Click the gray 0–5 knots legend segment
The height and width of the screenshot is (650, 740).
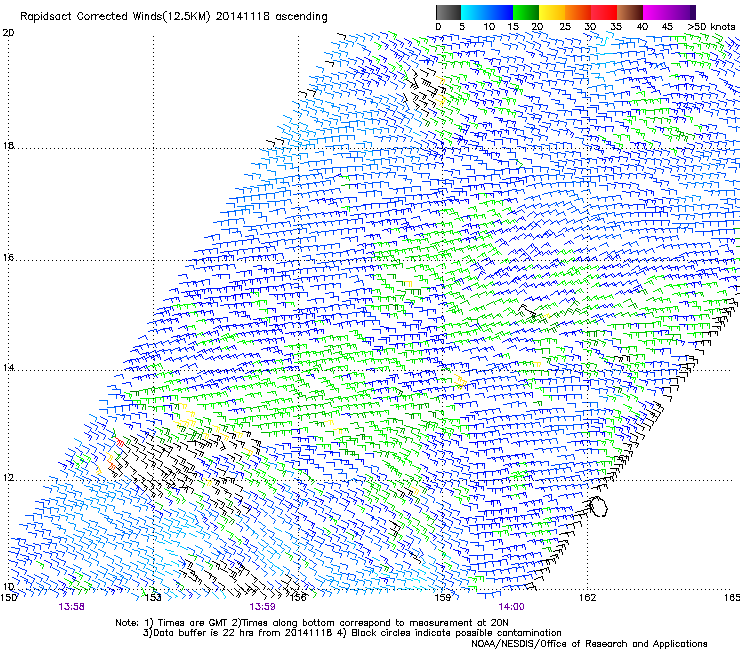(x=448, y=12)
